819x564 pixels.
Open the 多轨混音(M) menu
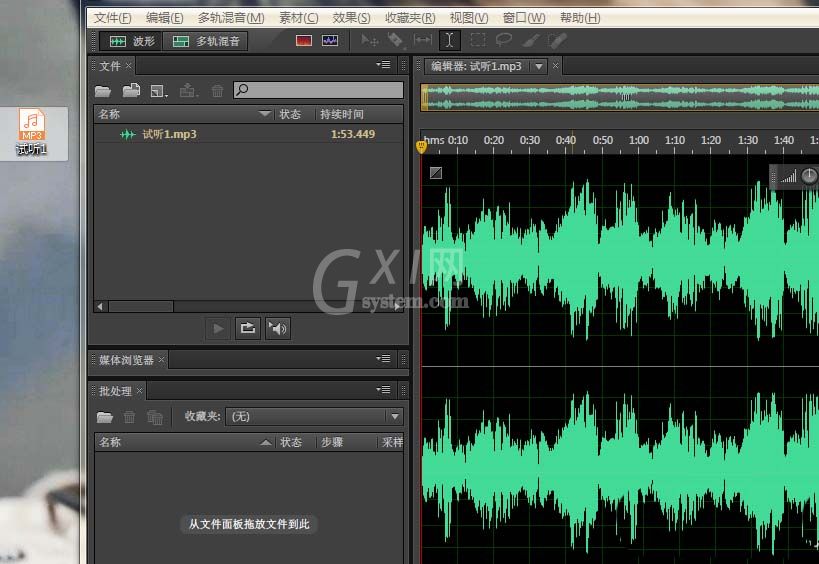click(x=231, y=18)
